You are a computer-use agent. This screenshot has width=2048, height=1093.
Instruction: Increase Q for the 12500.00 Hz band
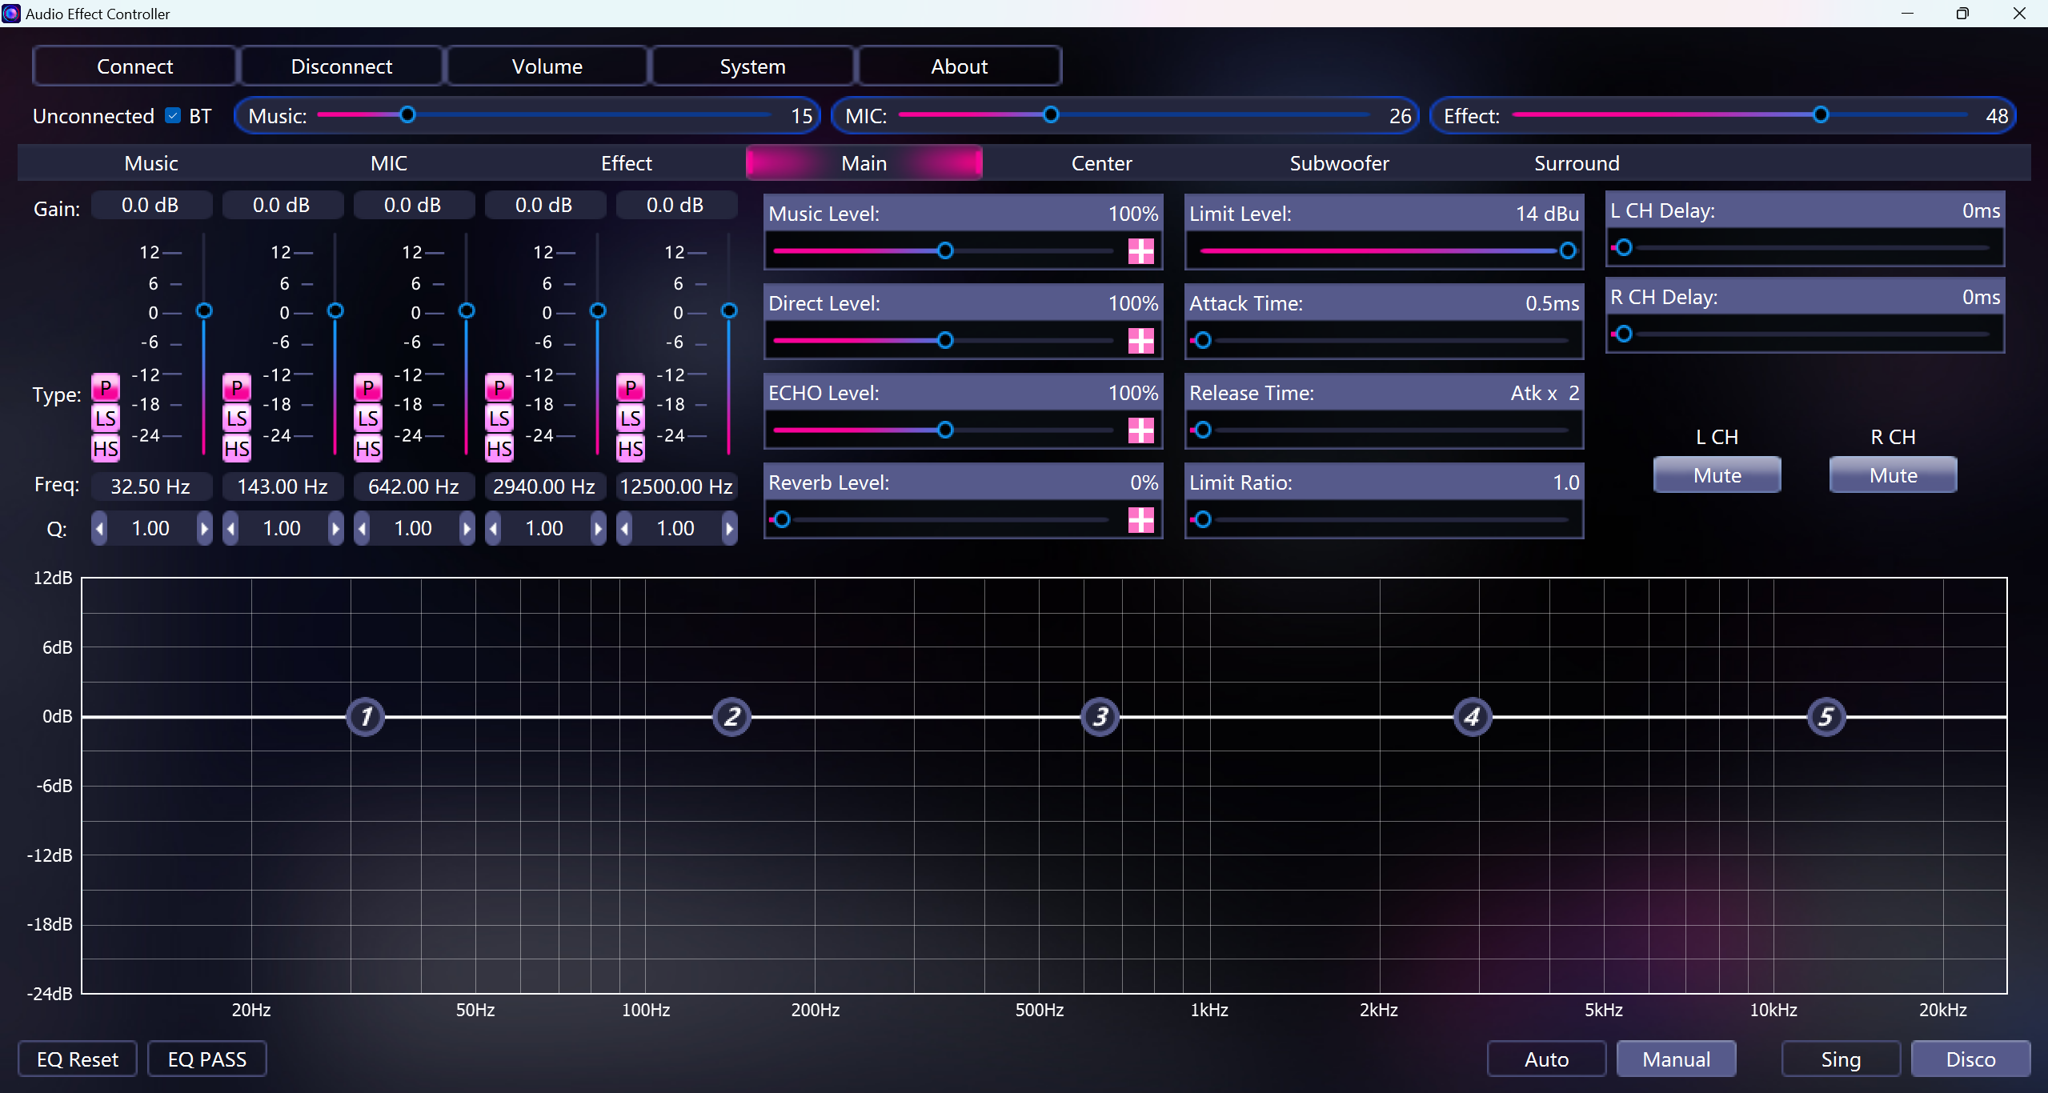point(729,528)
